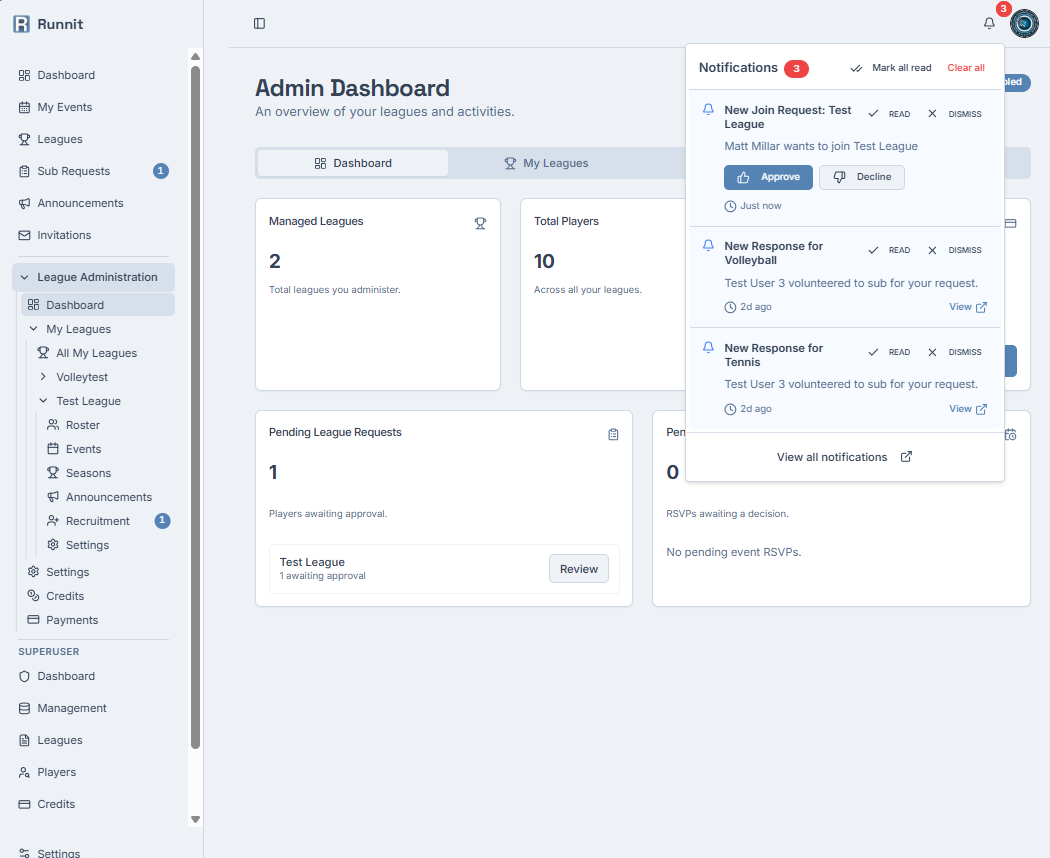Screen dimensions: 1050x858
Task: Click the trophy icon on Managed Leagues card
Action: pyautogui.click(x=481, y=223)
